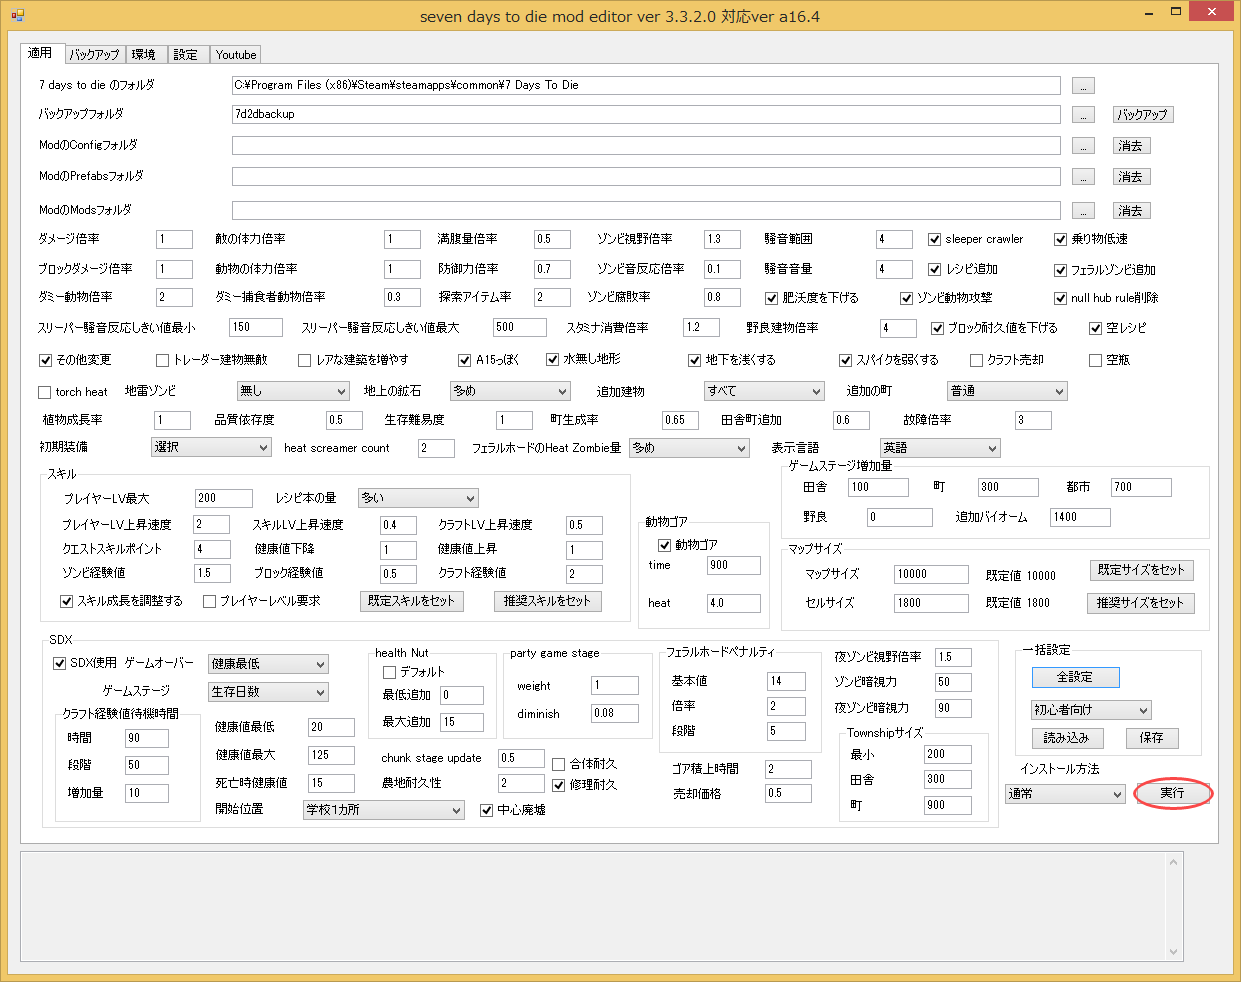Open the 地上の鉱石 dropdown
The image size is (1241, 982).
tap(510, 391)
